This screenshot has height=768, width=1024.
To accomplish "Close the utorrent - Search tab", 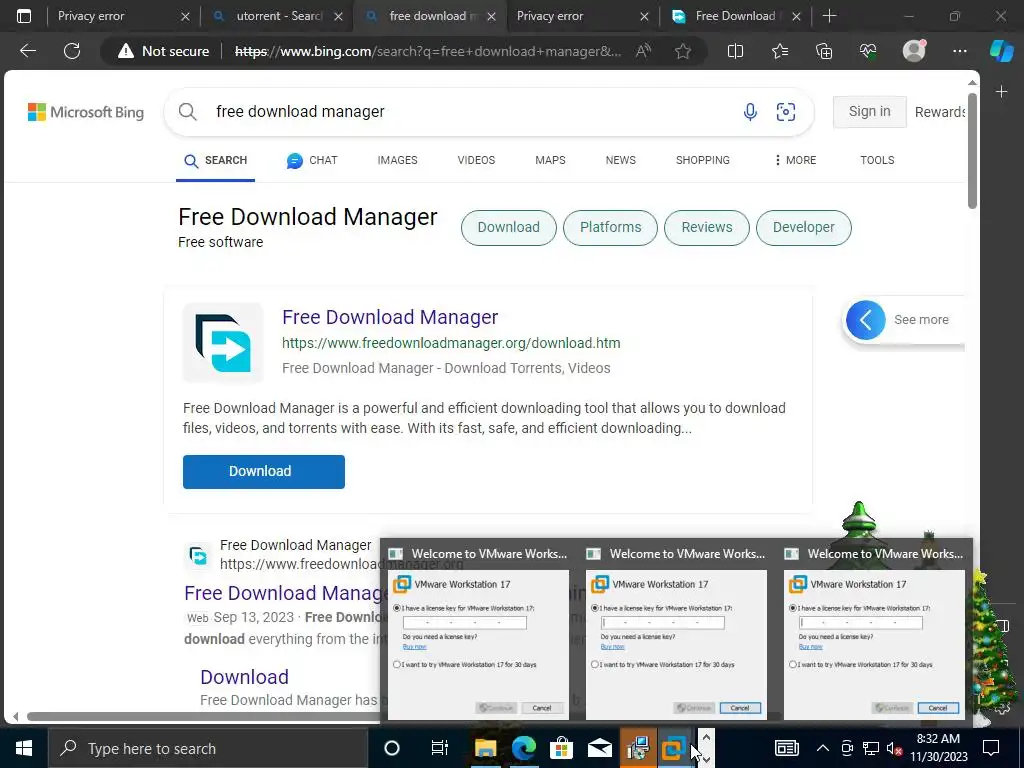I will [x=338, y=17].
